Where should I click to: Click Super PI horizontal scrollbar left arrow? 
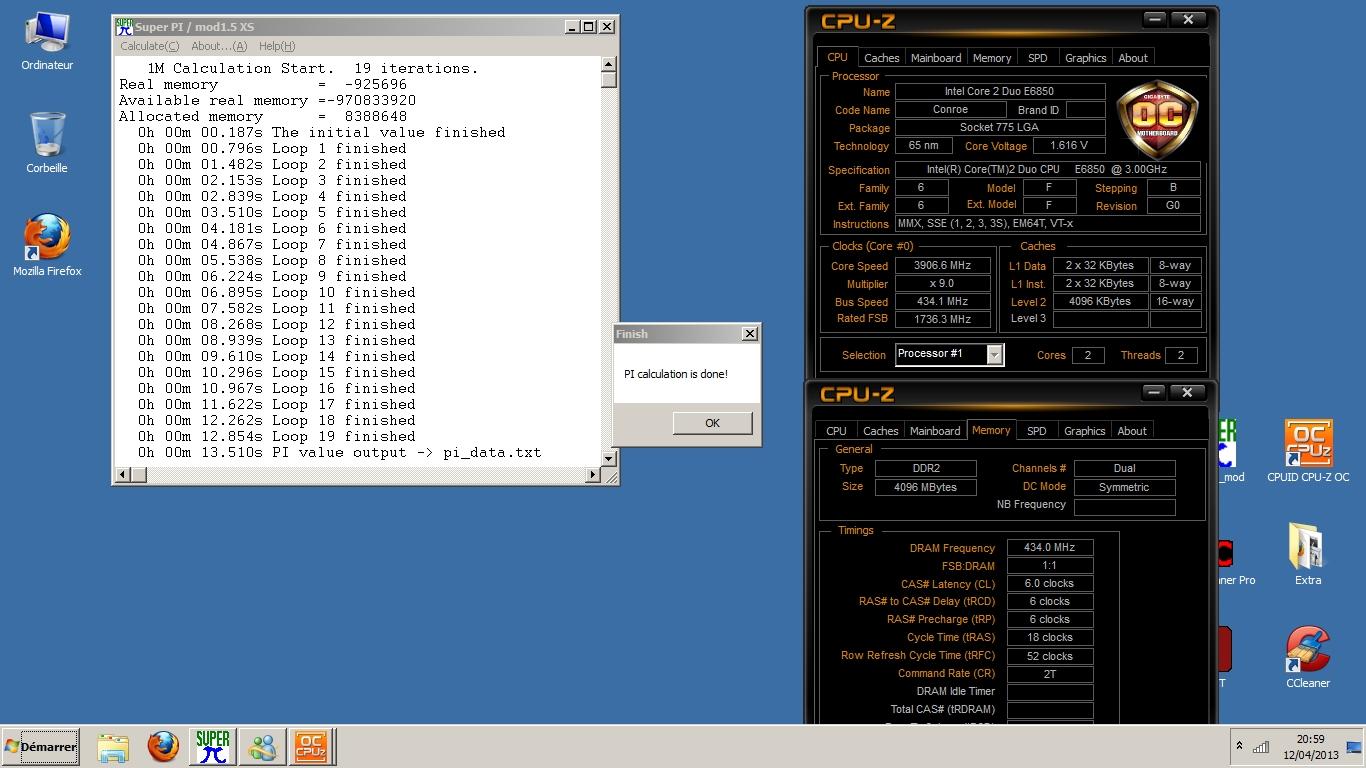point(124,474)
